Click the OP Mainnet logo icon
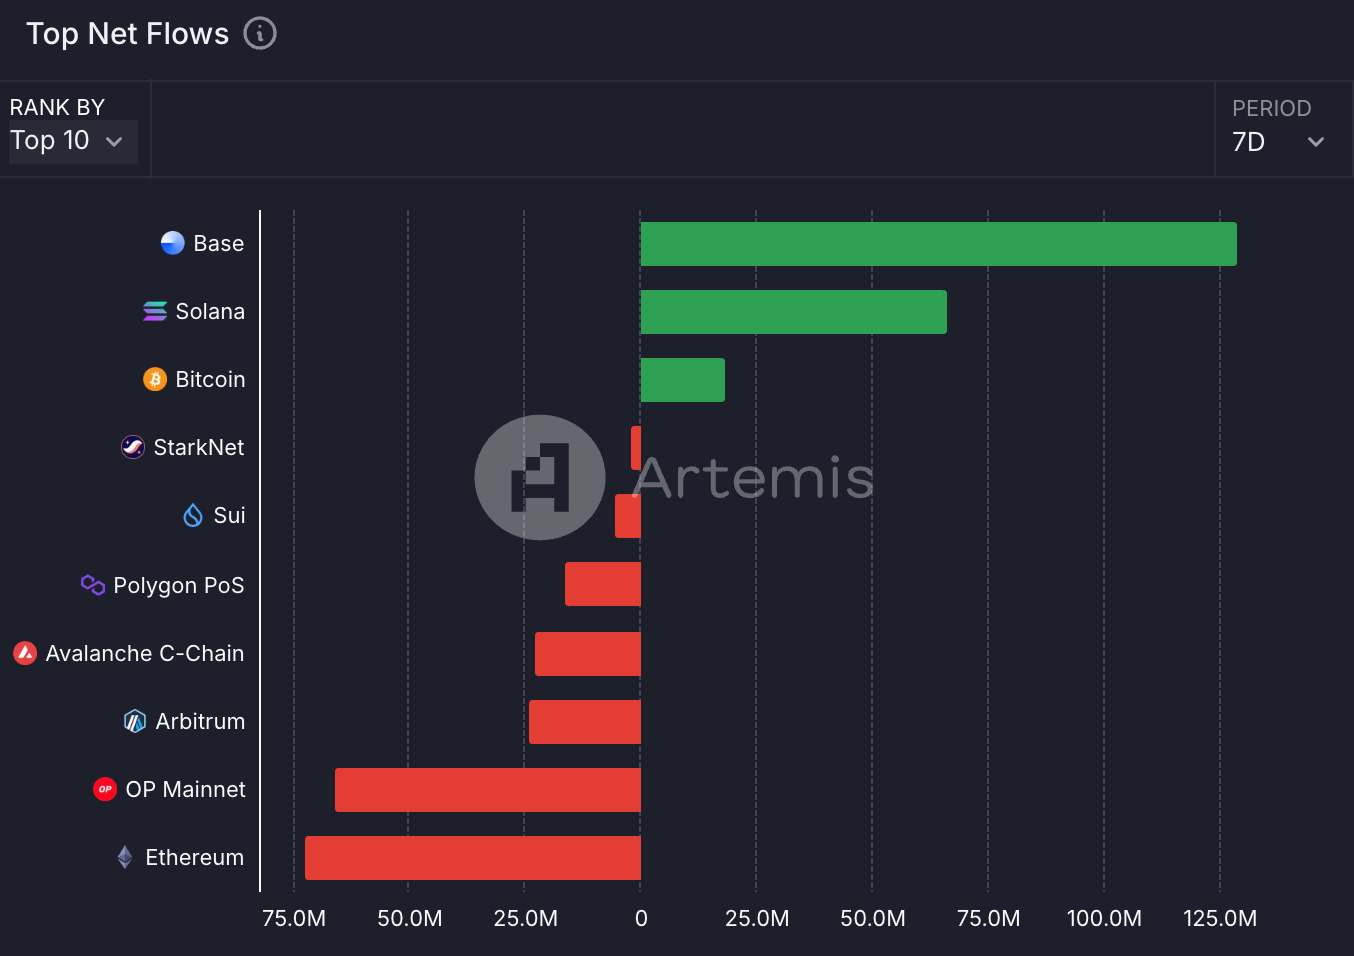This screenshot has height=956, width=1354. (x=105, y=789)
